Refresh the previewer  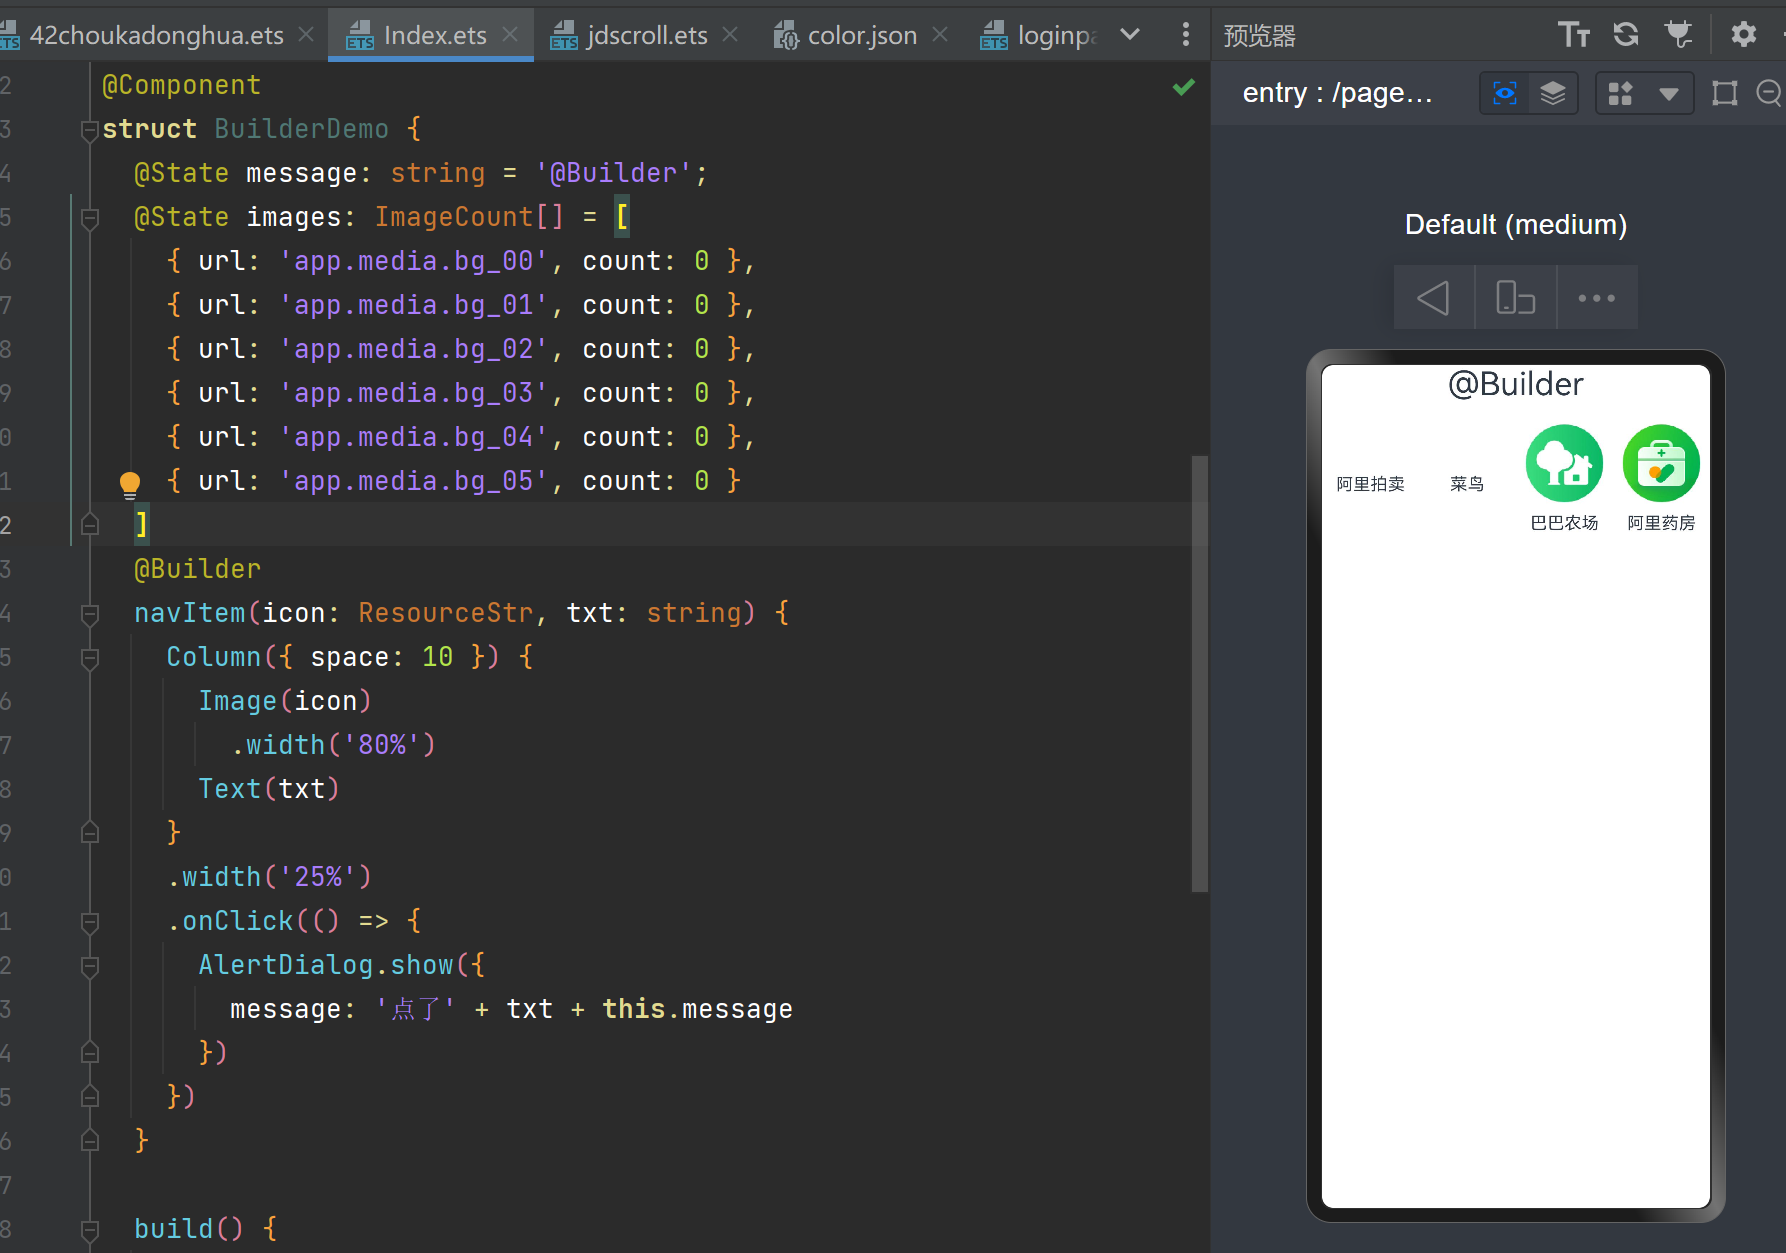(1626, 35)
